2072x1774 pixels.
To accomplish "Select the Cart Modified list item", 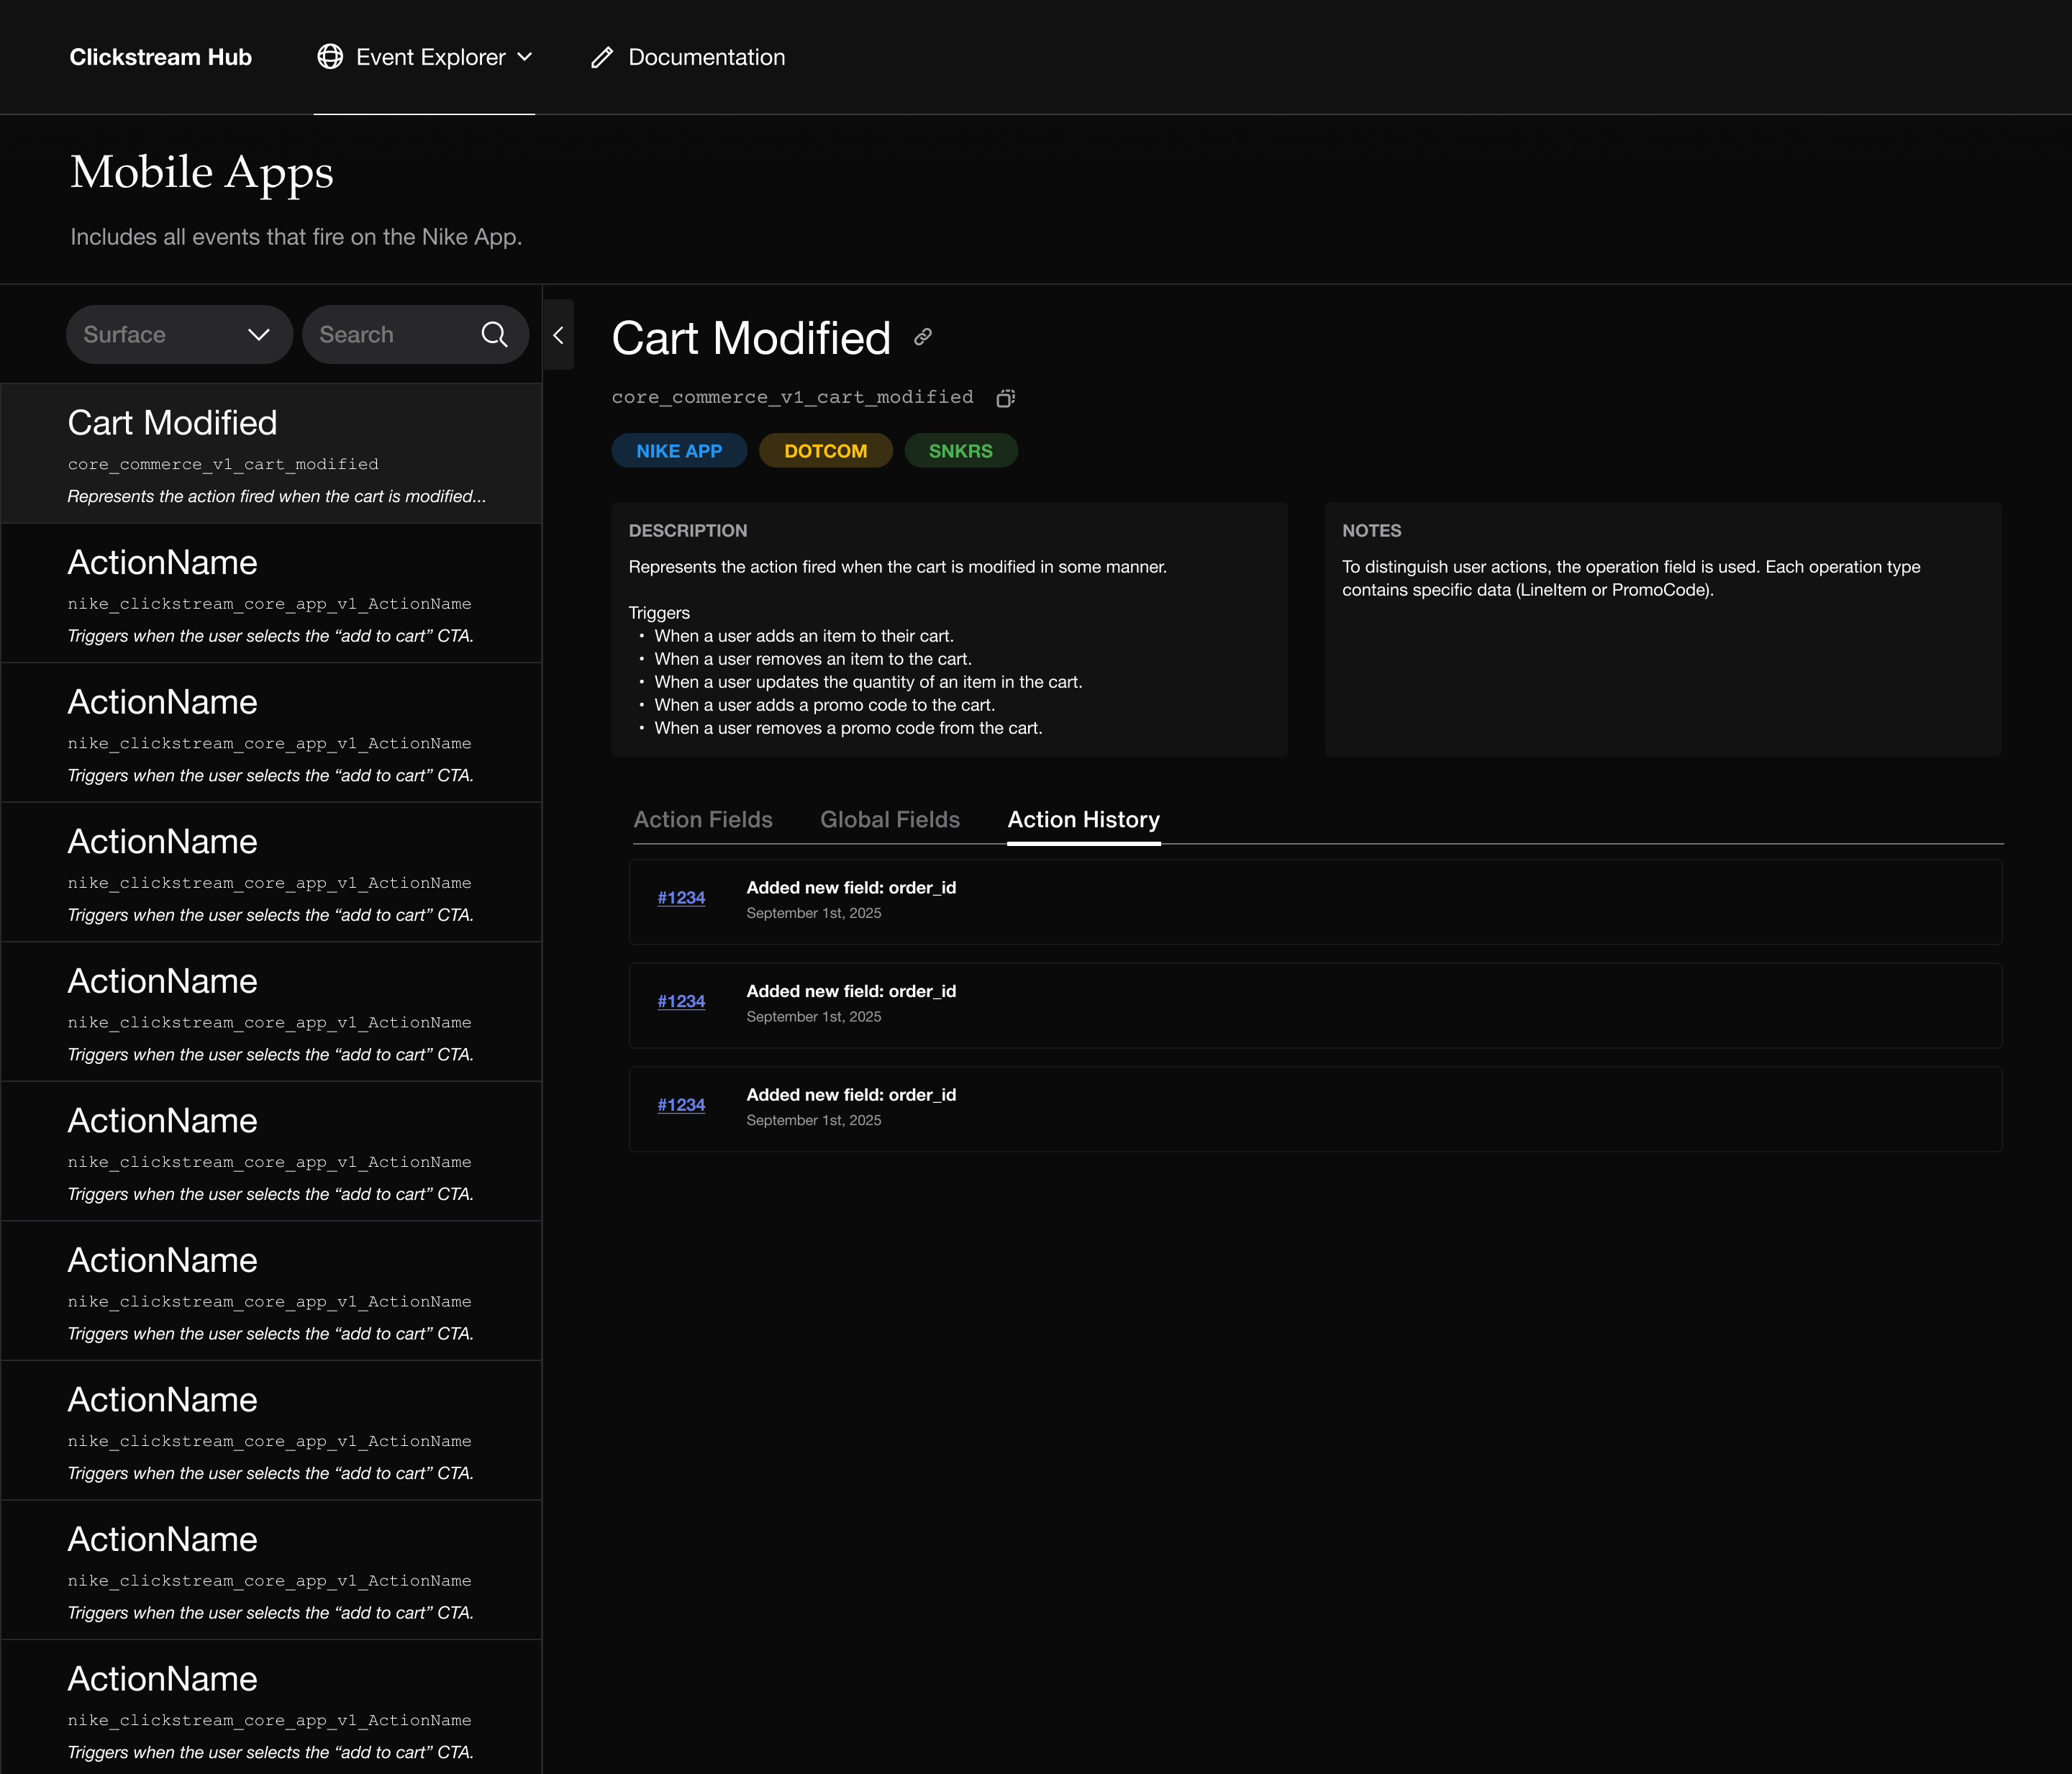I will click(271, 453).
